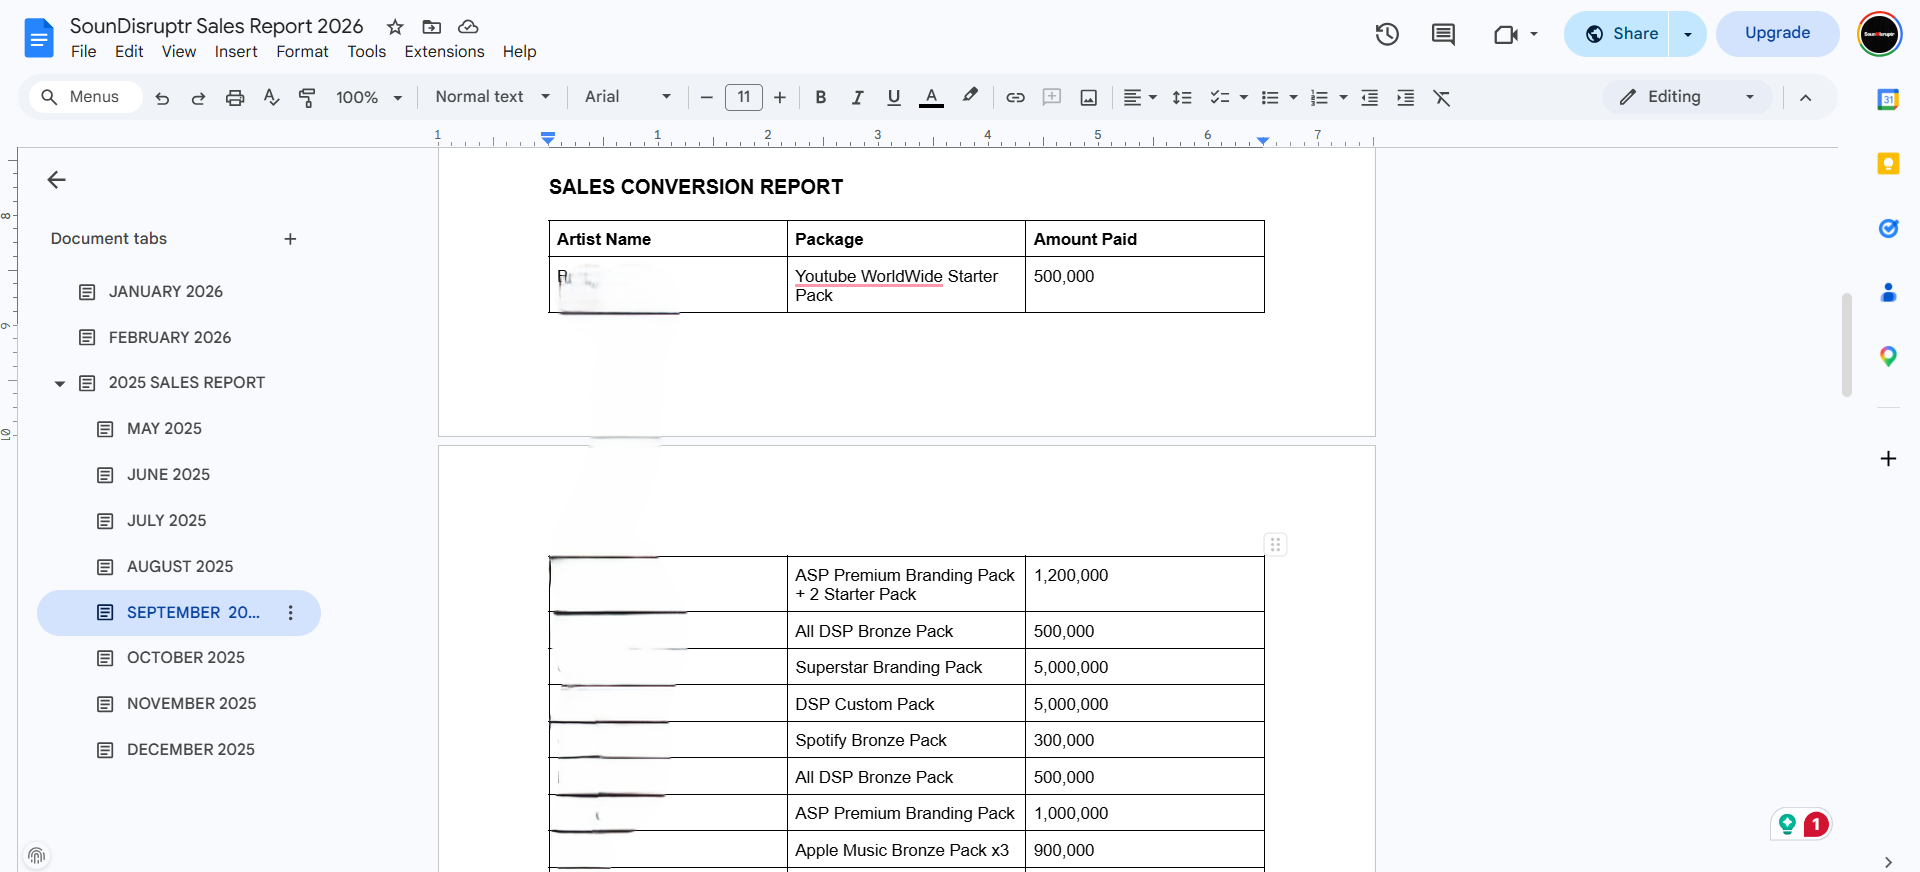Viewport: 1920px width, 872px height.
Task: Clear formatting
Action: click(x=1442, y=98)
